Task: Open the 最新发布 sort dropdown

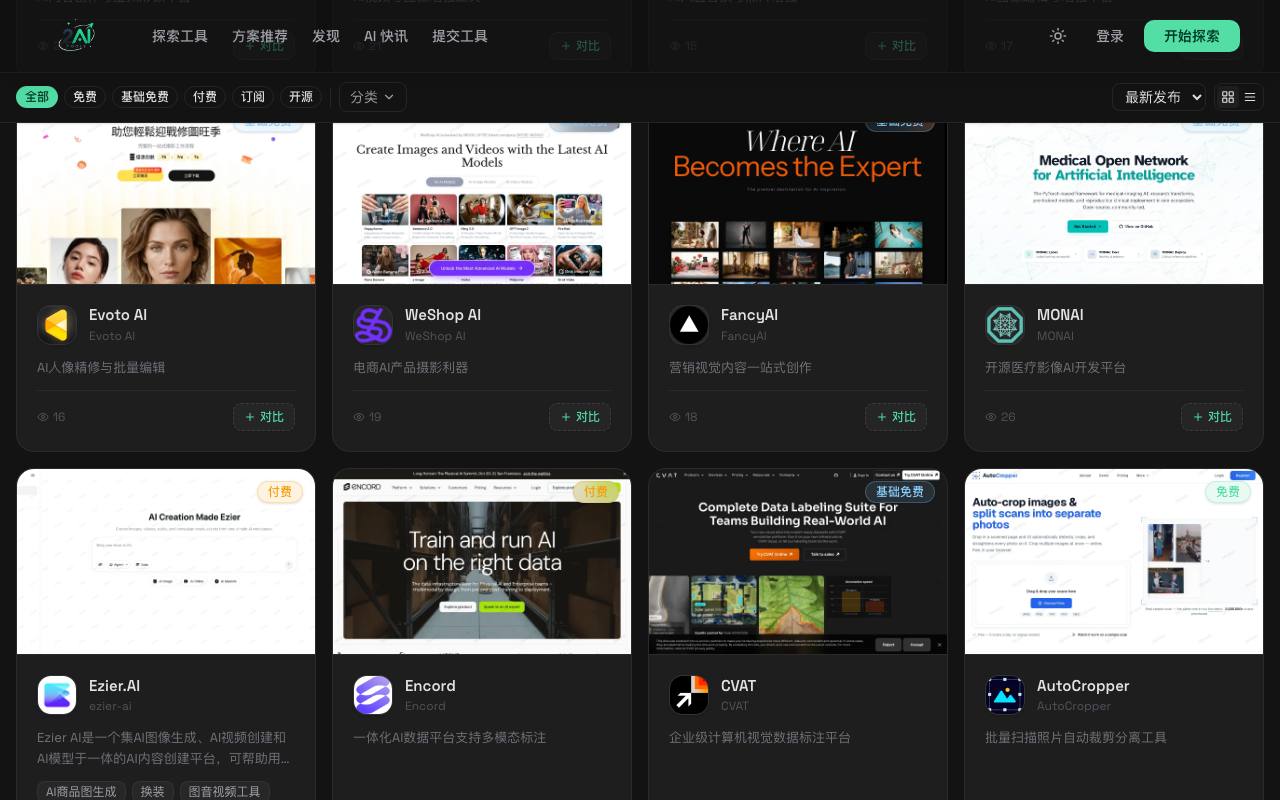Action: [1159, 97]
